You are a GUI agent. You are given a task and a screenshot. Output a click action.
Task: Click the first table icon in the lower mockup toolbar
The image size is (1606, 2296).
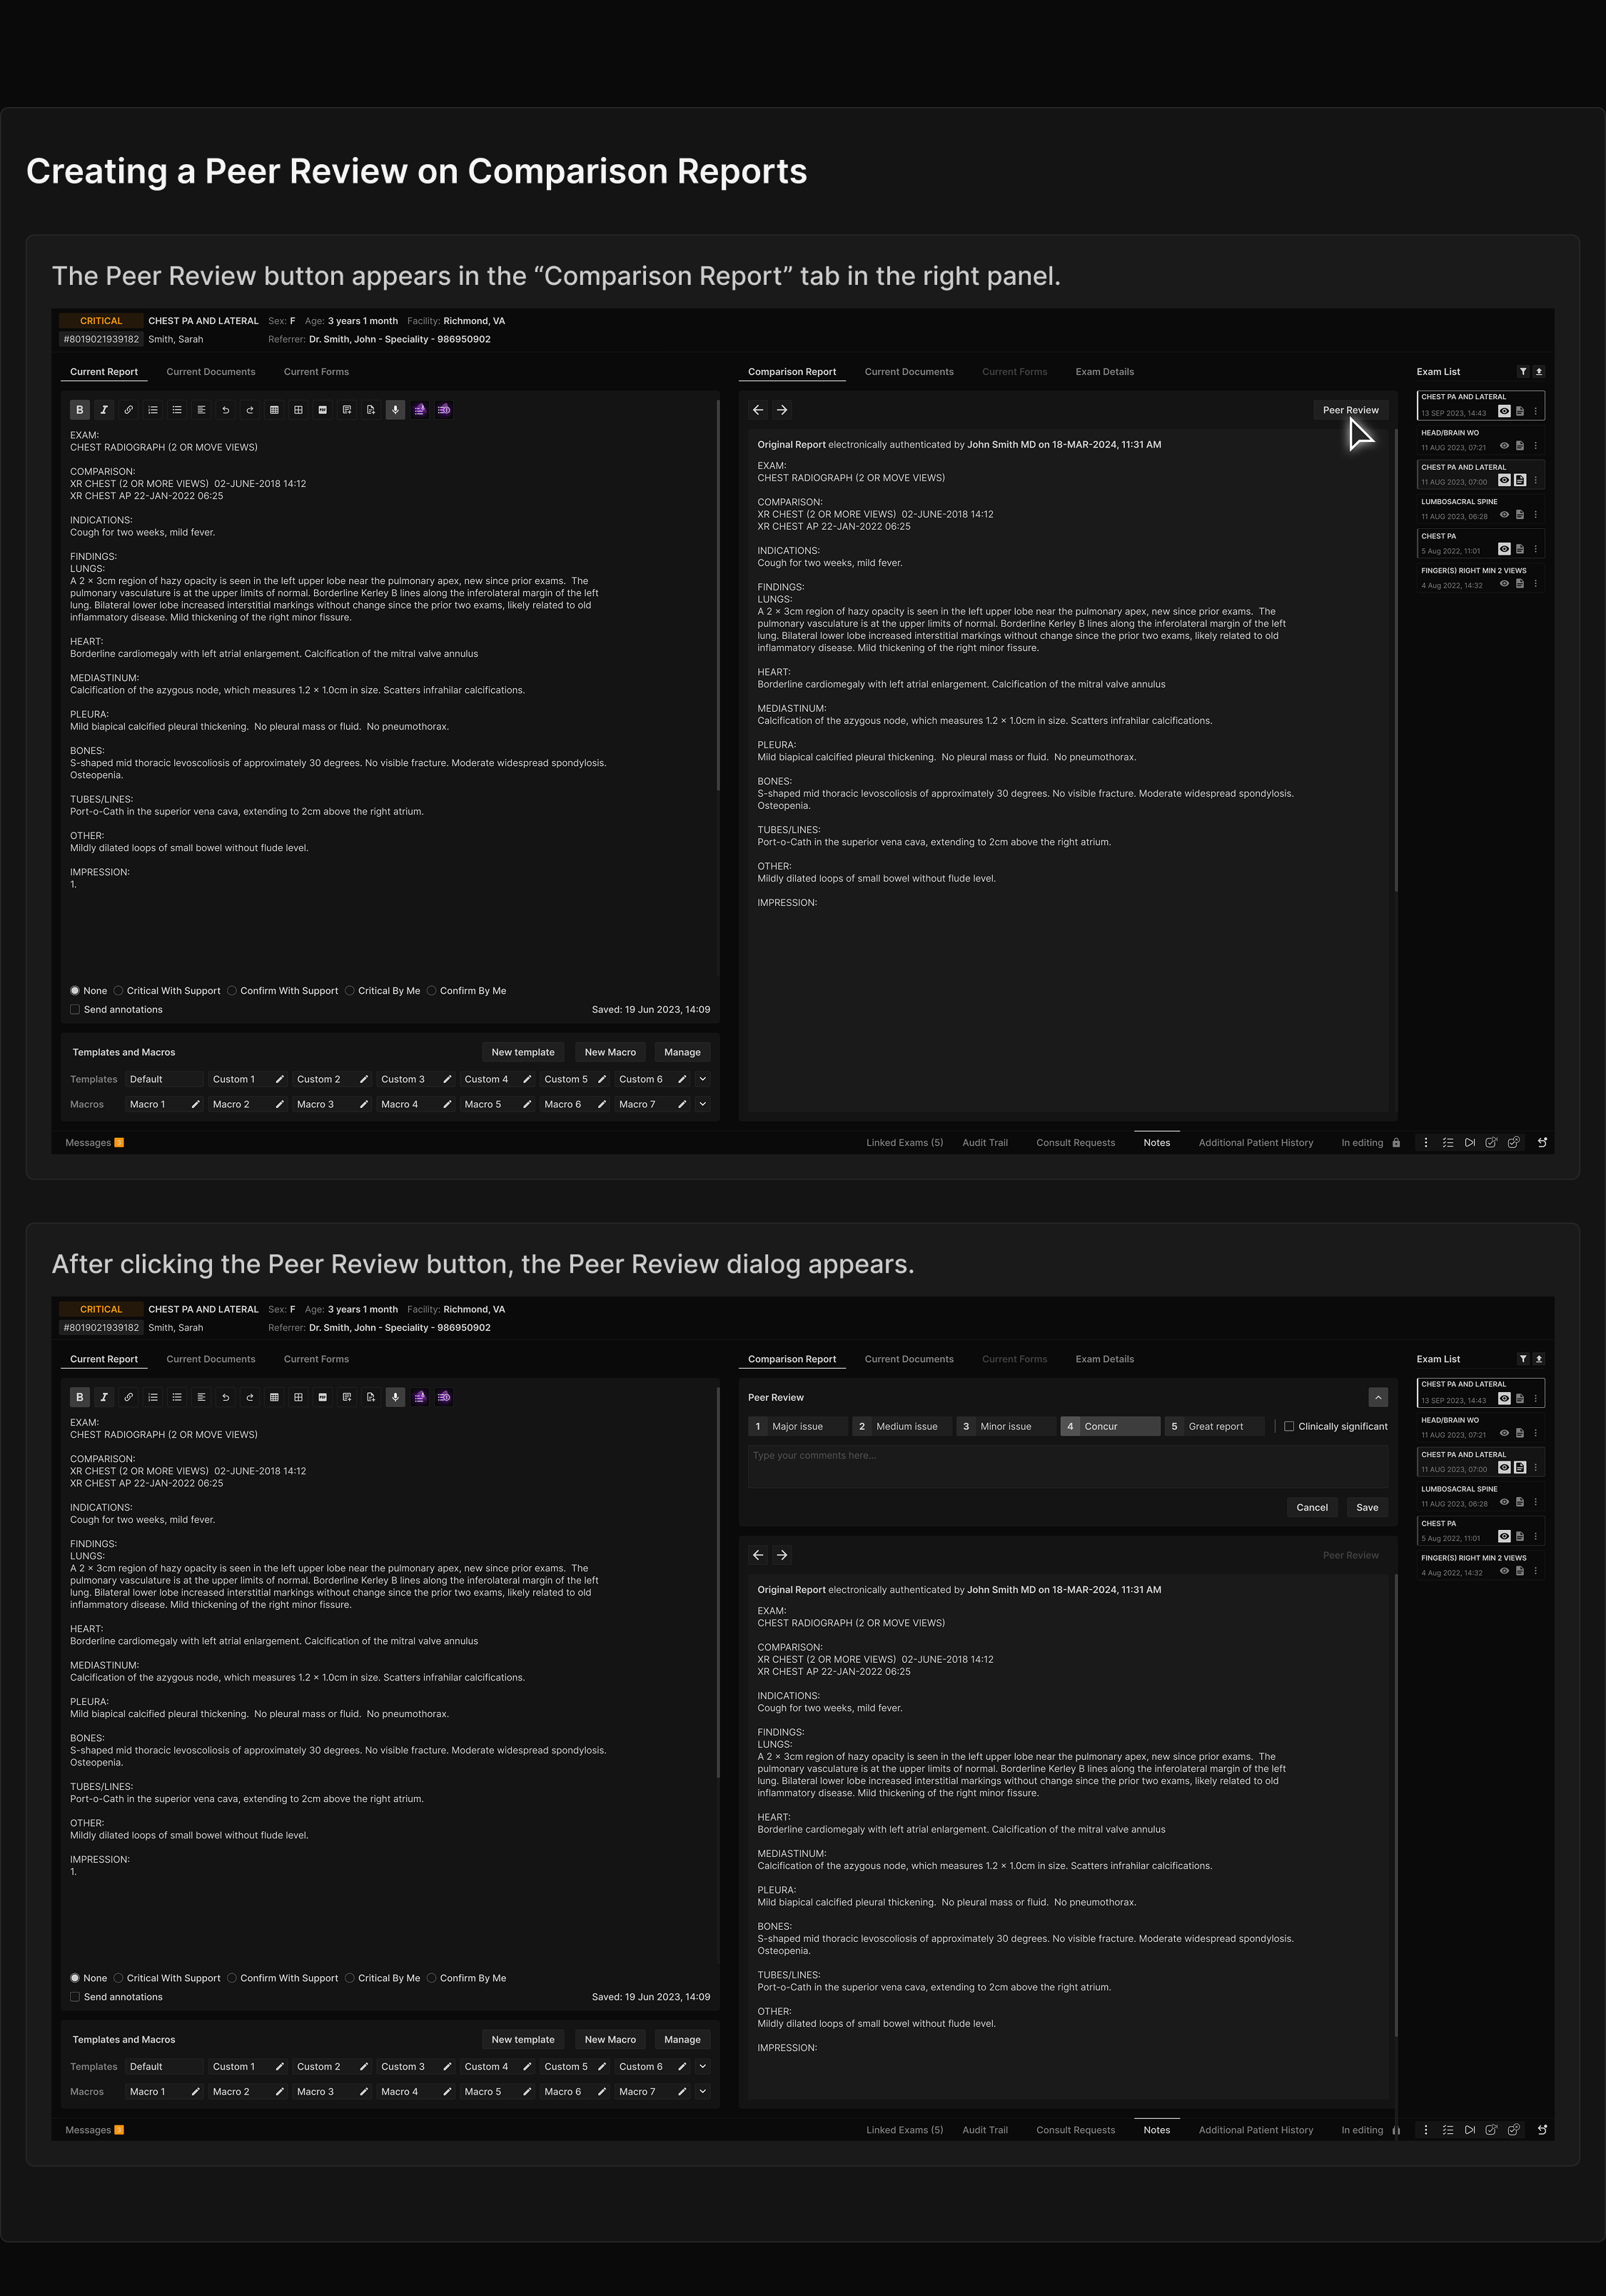point(274,1397)
